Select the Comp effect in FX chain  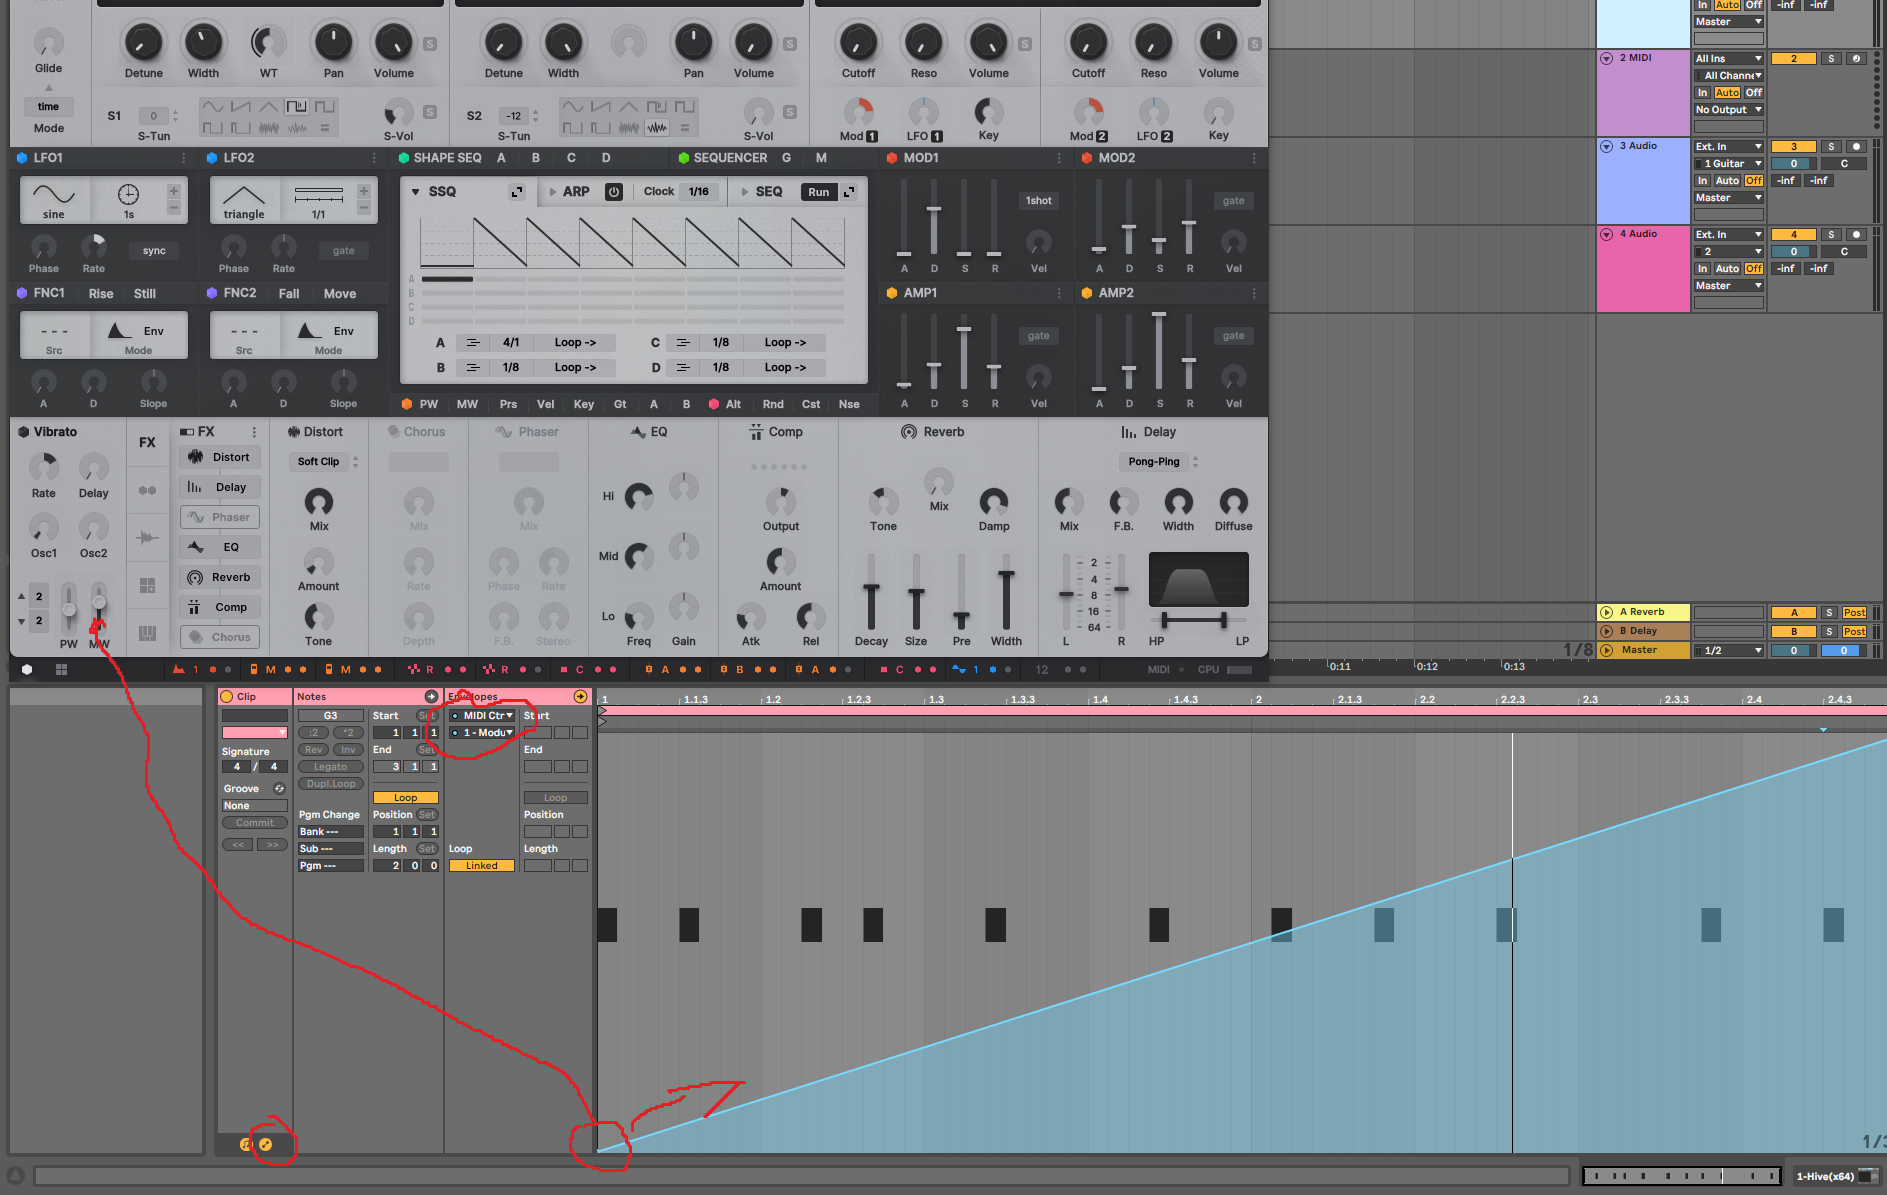coord(220,607)
